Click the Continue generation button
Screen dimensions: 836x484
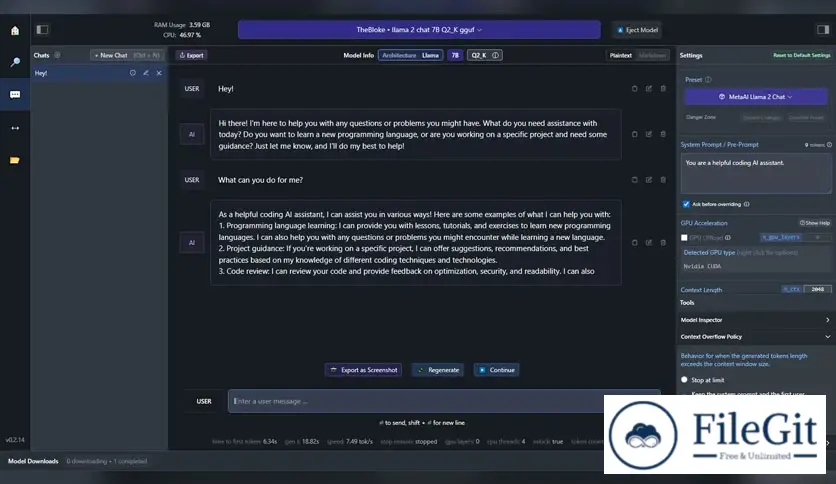point(496,370)
